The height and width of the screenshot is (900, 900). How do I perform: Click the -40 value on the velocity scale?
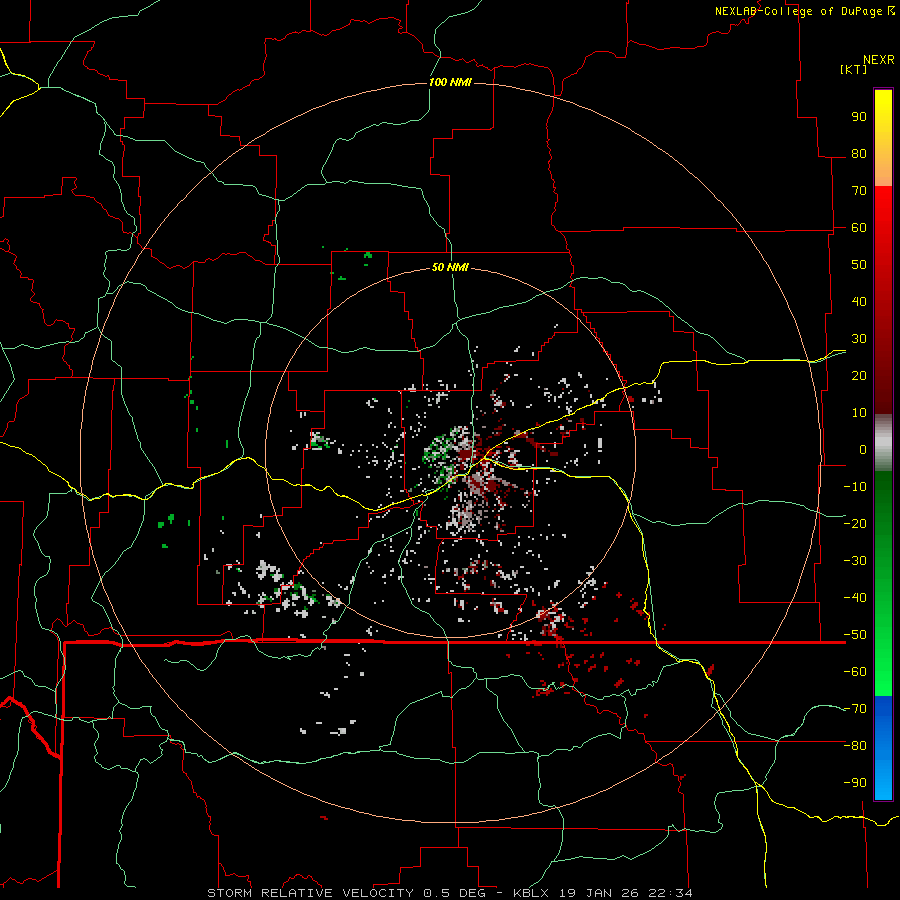point(855,598)
